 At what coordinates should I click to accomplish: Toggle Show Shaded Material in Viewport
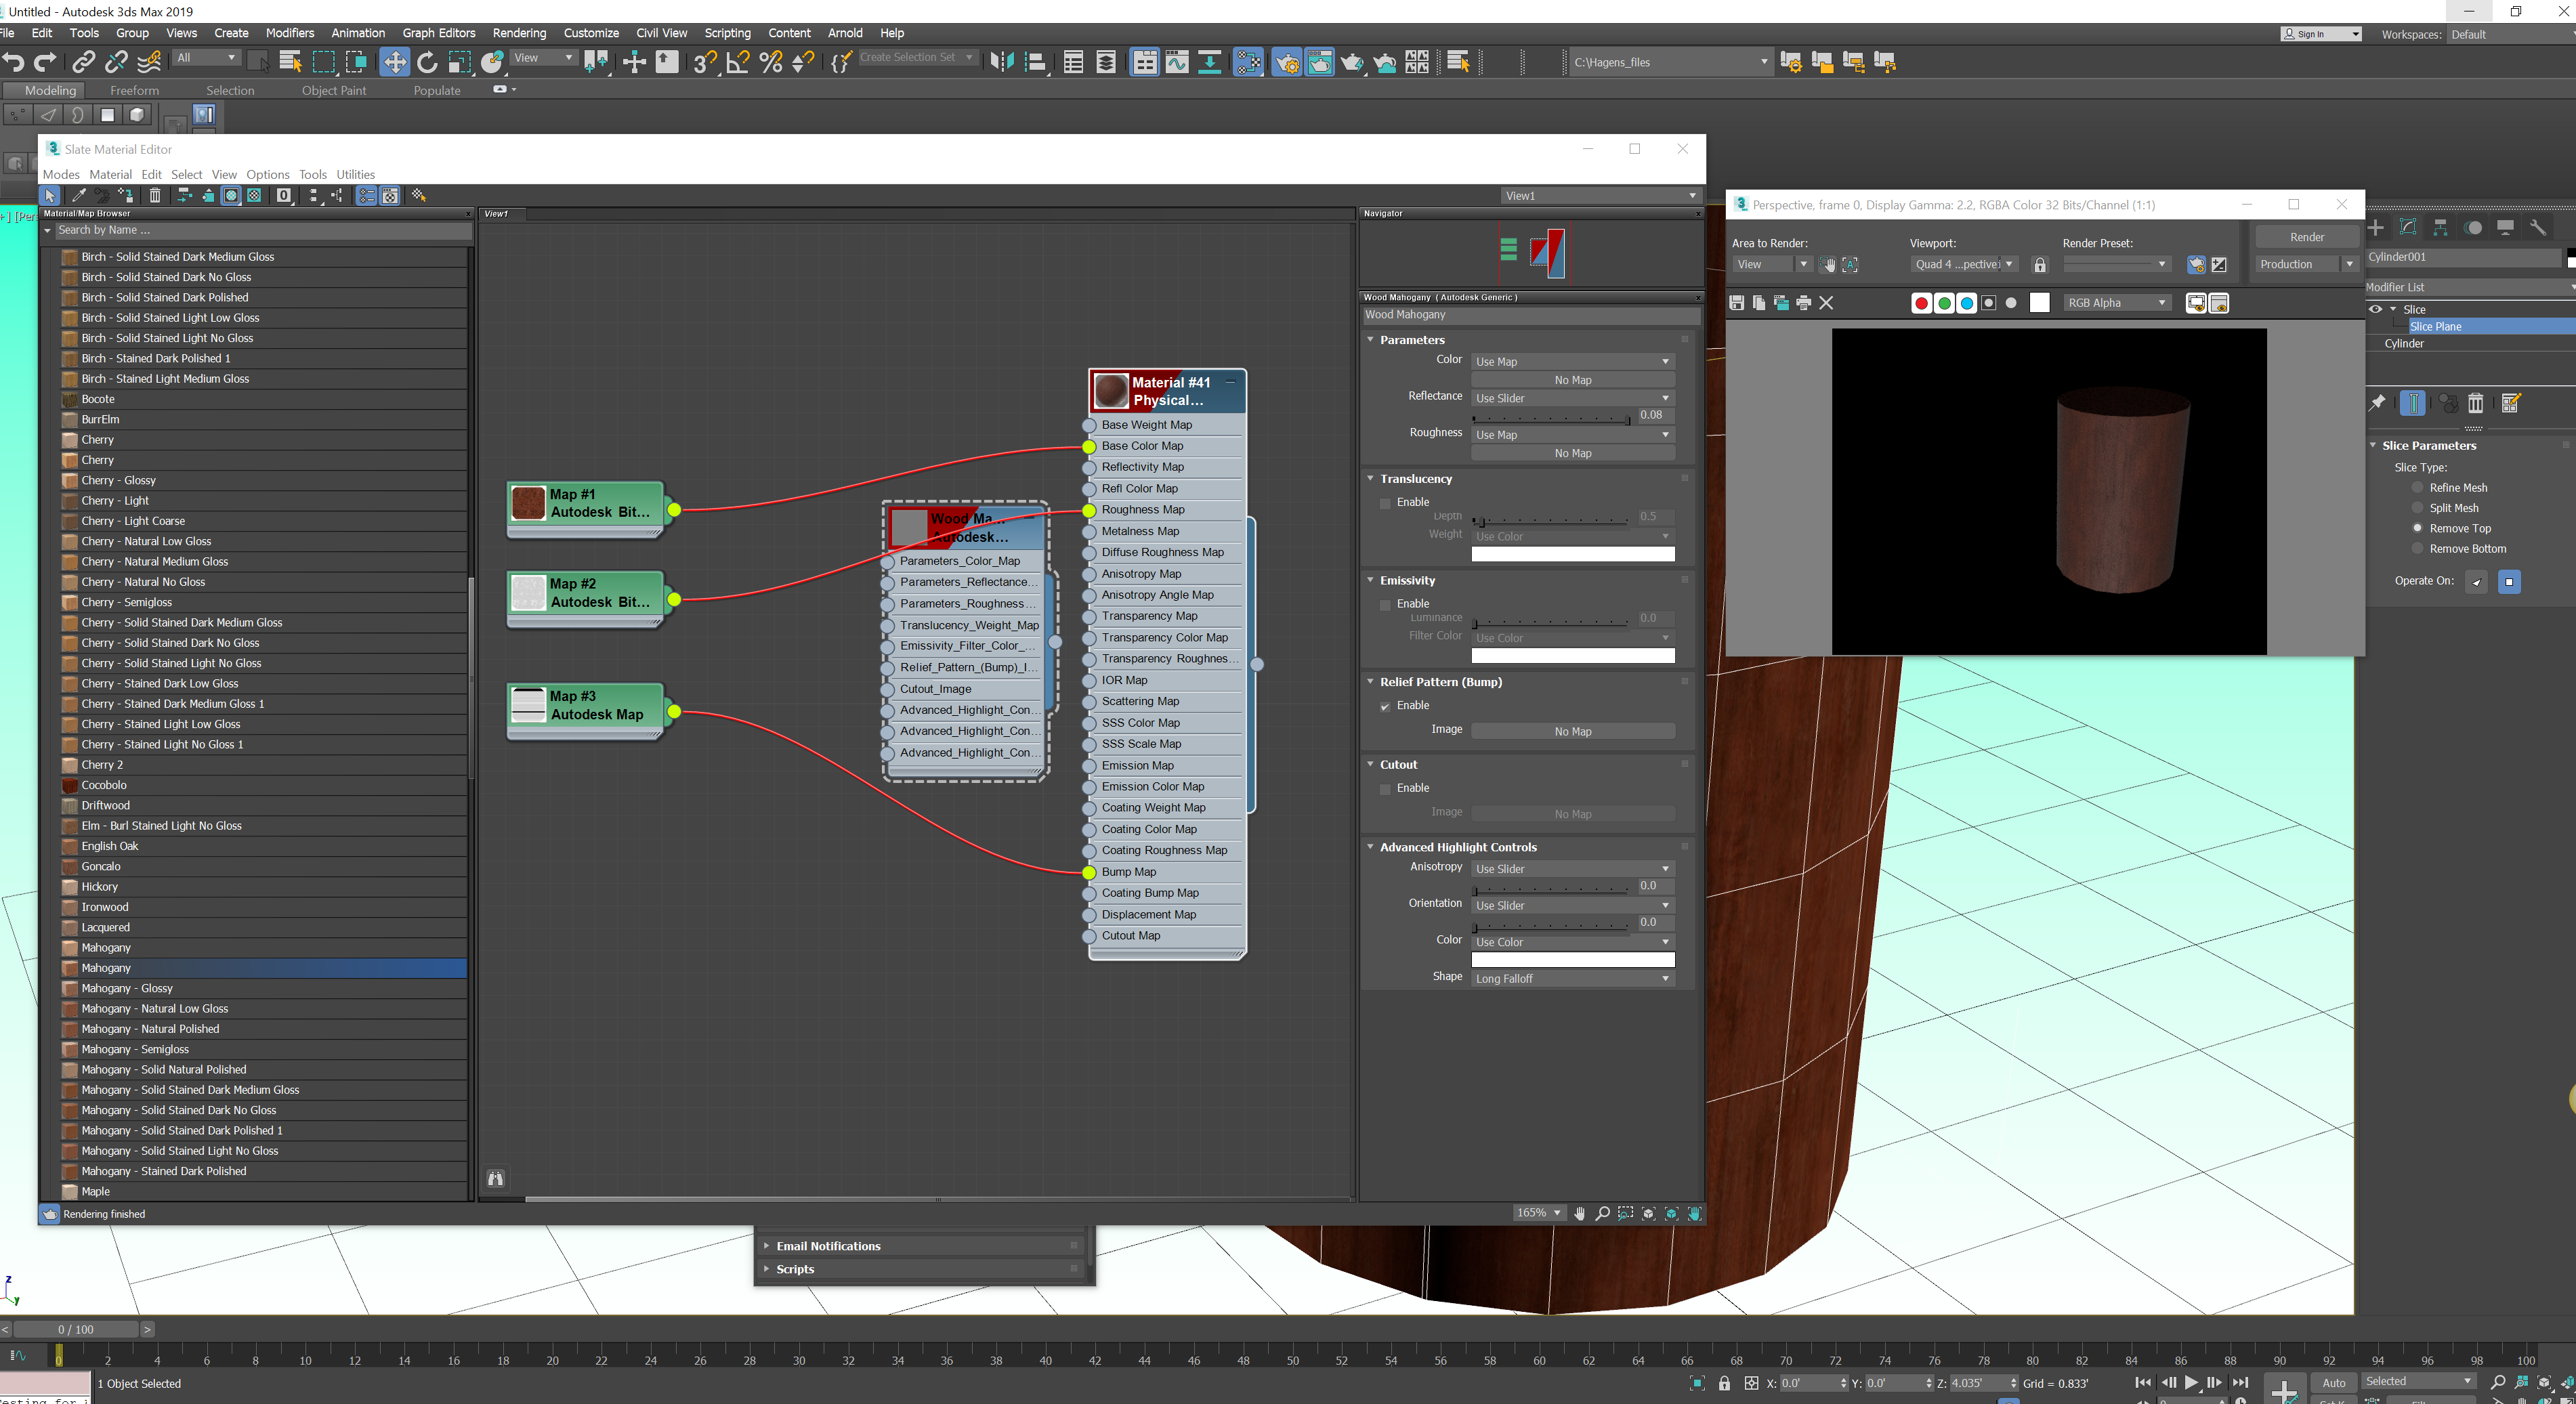(231, 196)
